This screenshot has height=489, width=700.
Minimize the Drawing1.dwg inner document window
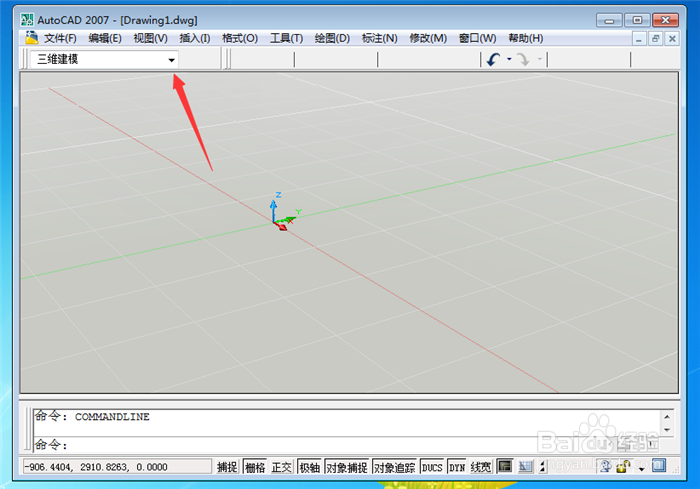click(x=639, y=39)
